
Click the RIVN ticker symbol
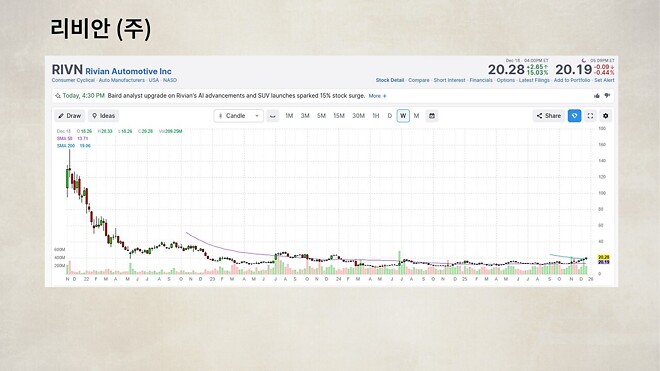click(x=67, y=69)
